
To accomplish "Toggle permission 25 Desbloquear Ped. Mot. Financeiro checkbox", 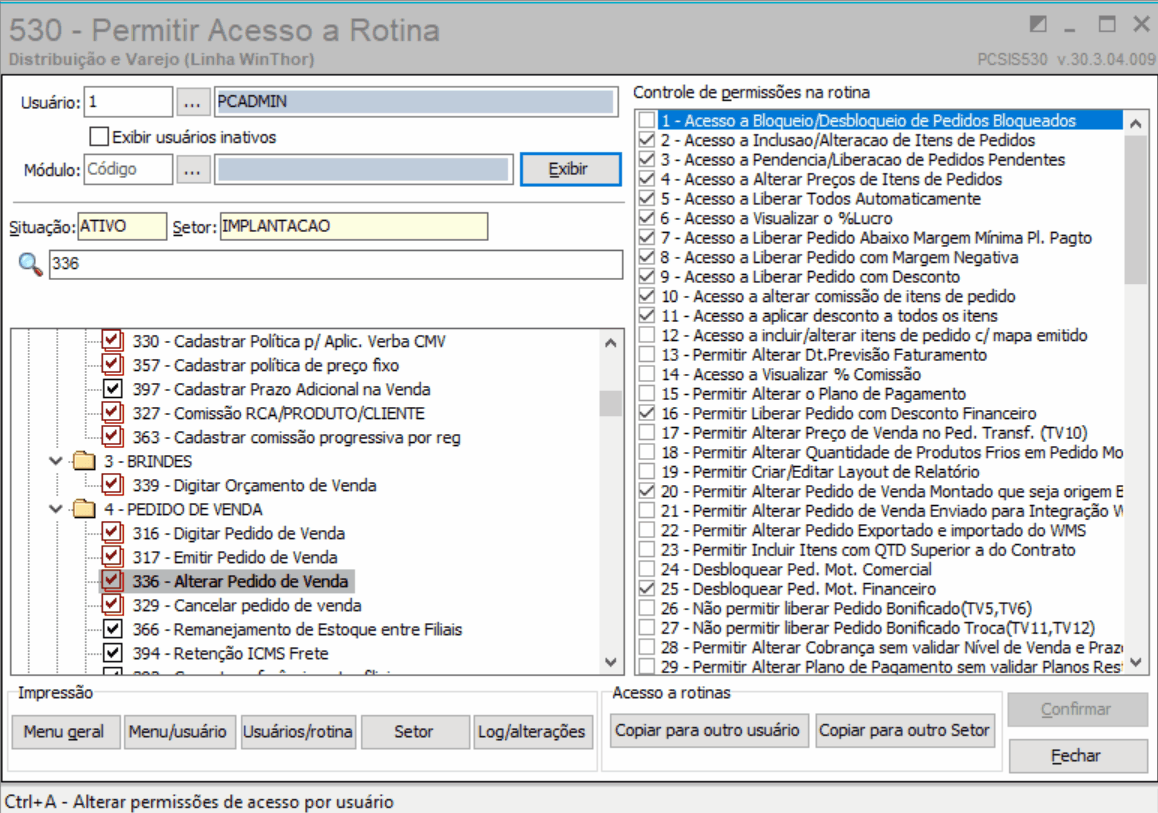I will coord(647,589).
